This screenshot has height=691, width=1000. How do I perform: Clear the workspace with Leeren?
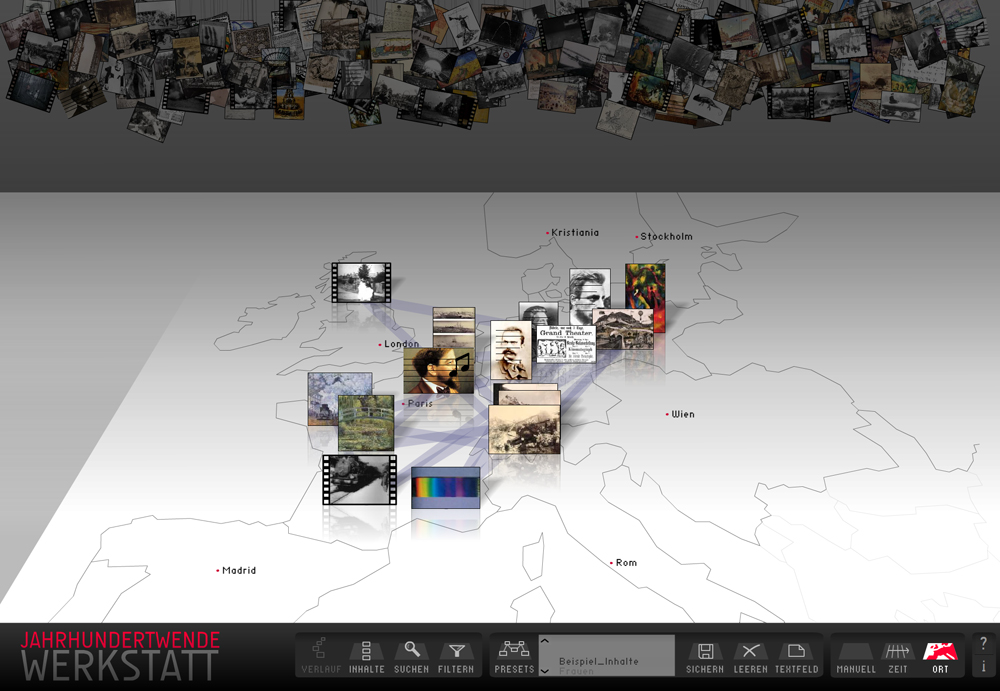(750, 658)
